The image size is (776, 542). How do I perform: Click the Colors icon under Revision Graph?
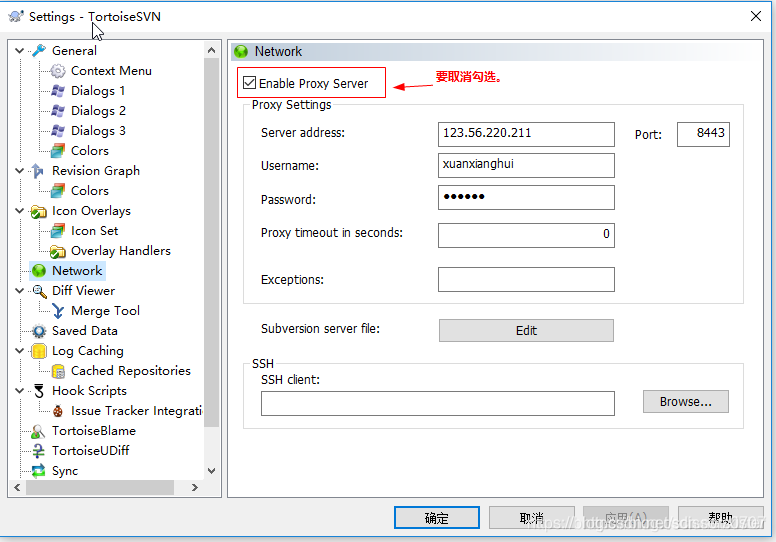point(58,191)
